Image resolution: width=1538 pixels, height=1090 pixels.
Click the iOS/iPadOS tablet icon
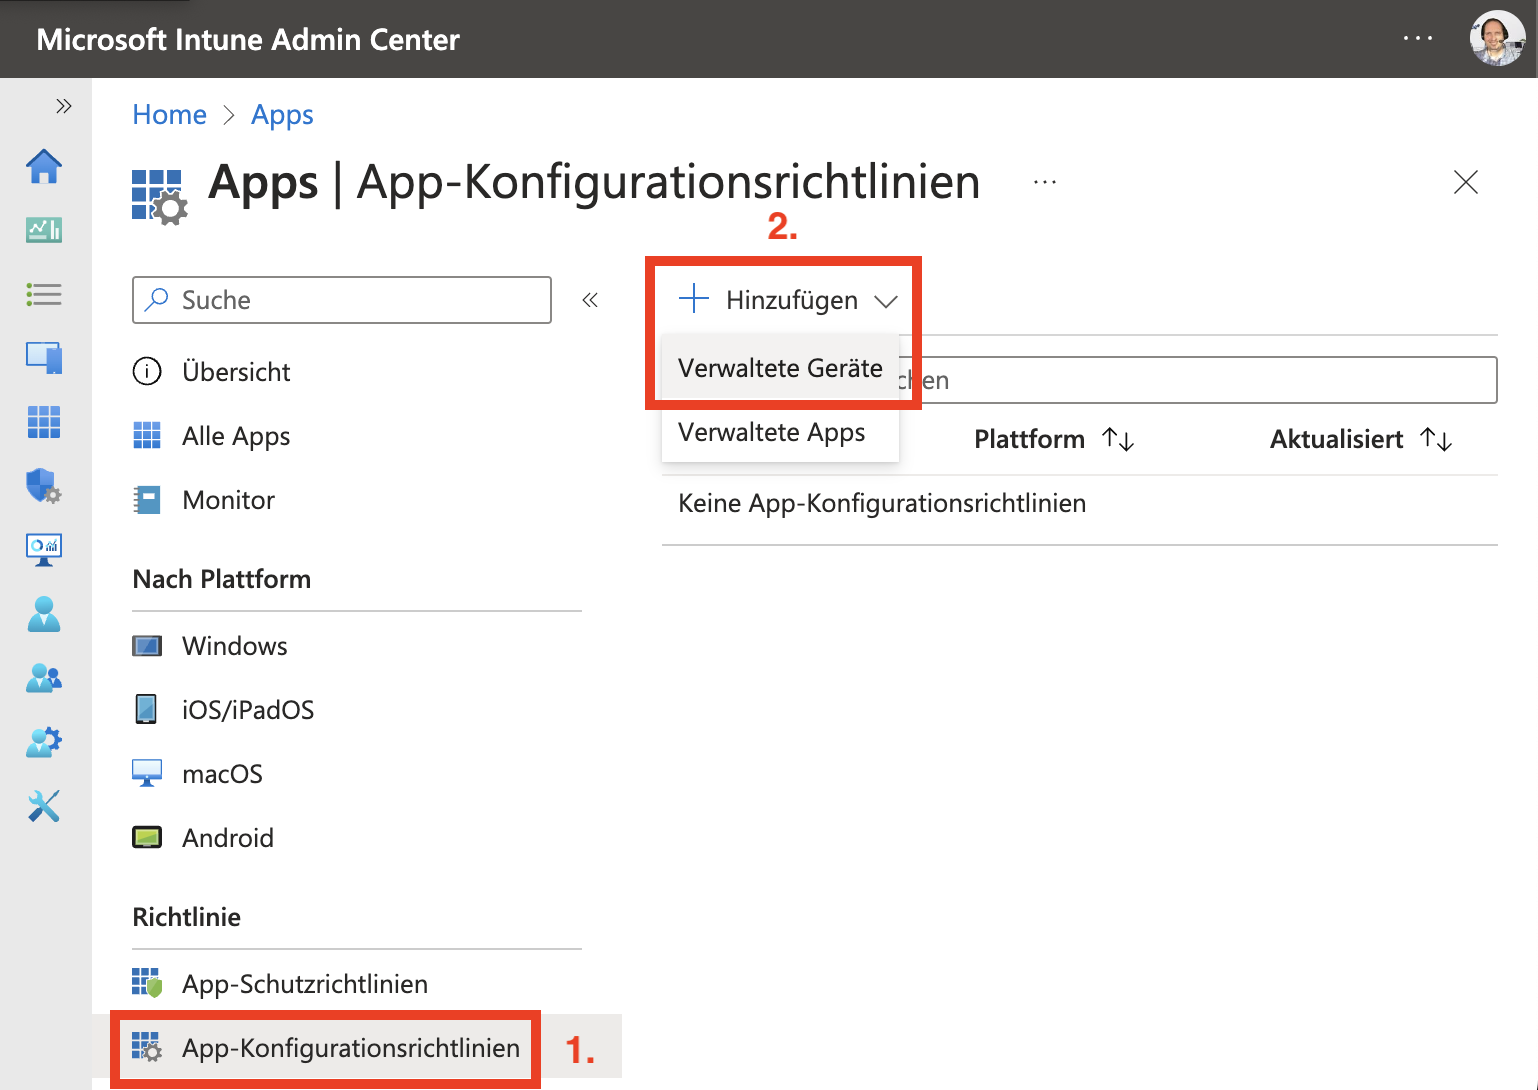coord(147,710)
